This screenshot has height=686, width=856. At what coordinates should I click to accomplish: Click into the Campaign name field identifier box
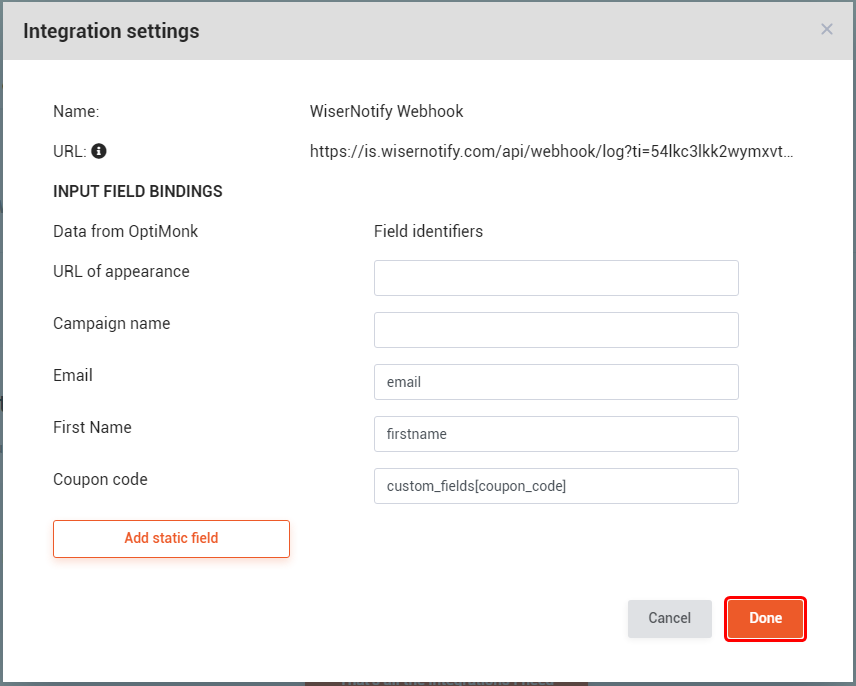click(x=556, y=330)
